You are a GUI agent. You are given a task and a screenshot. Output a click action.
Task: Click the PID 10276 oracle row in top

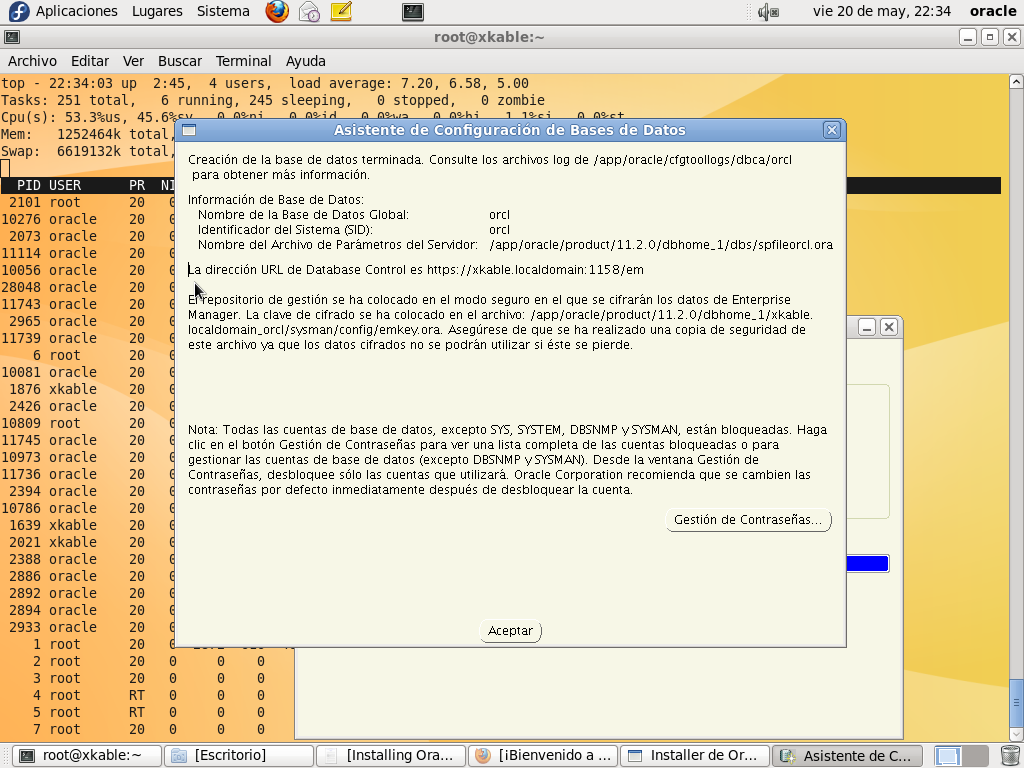tap(88, 219)
